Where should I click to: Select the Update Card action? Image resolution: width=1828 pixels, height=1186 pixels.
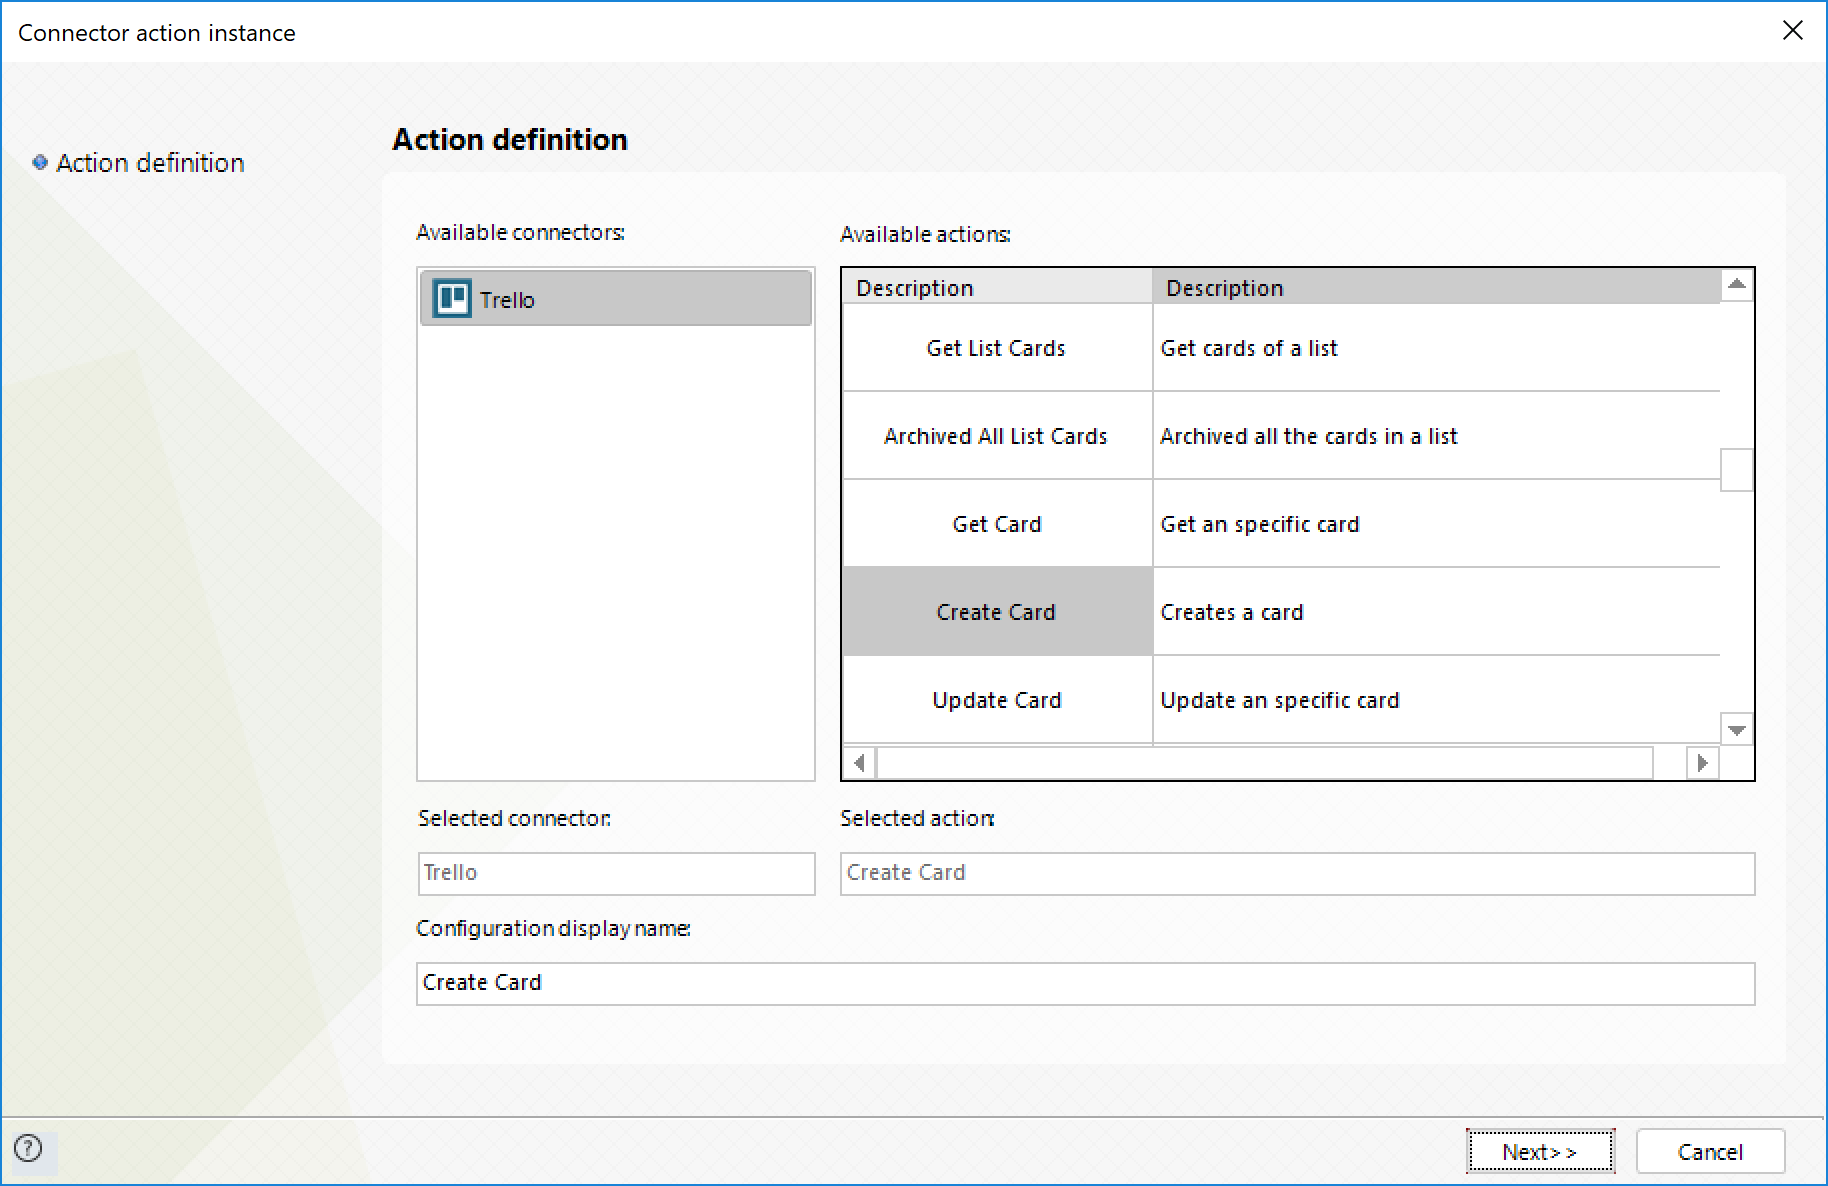click(x=997, y=700)
